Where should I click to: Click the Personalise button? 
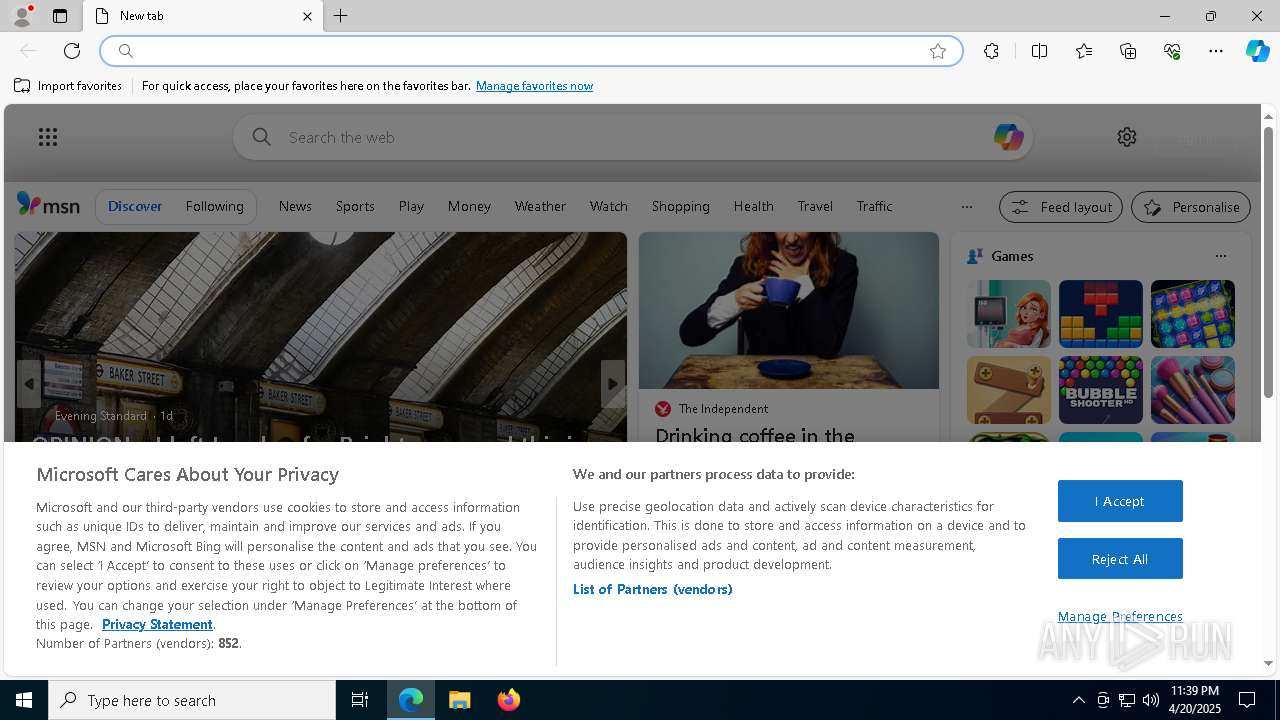tap(1191, 207)
